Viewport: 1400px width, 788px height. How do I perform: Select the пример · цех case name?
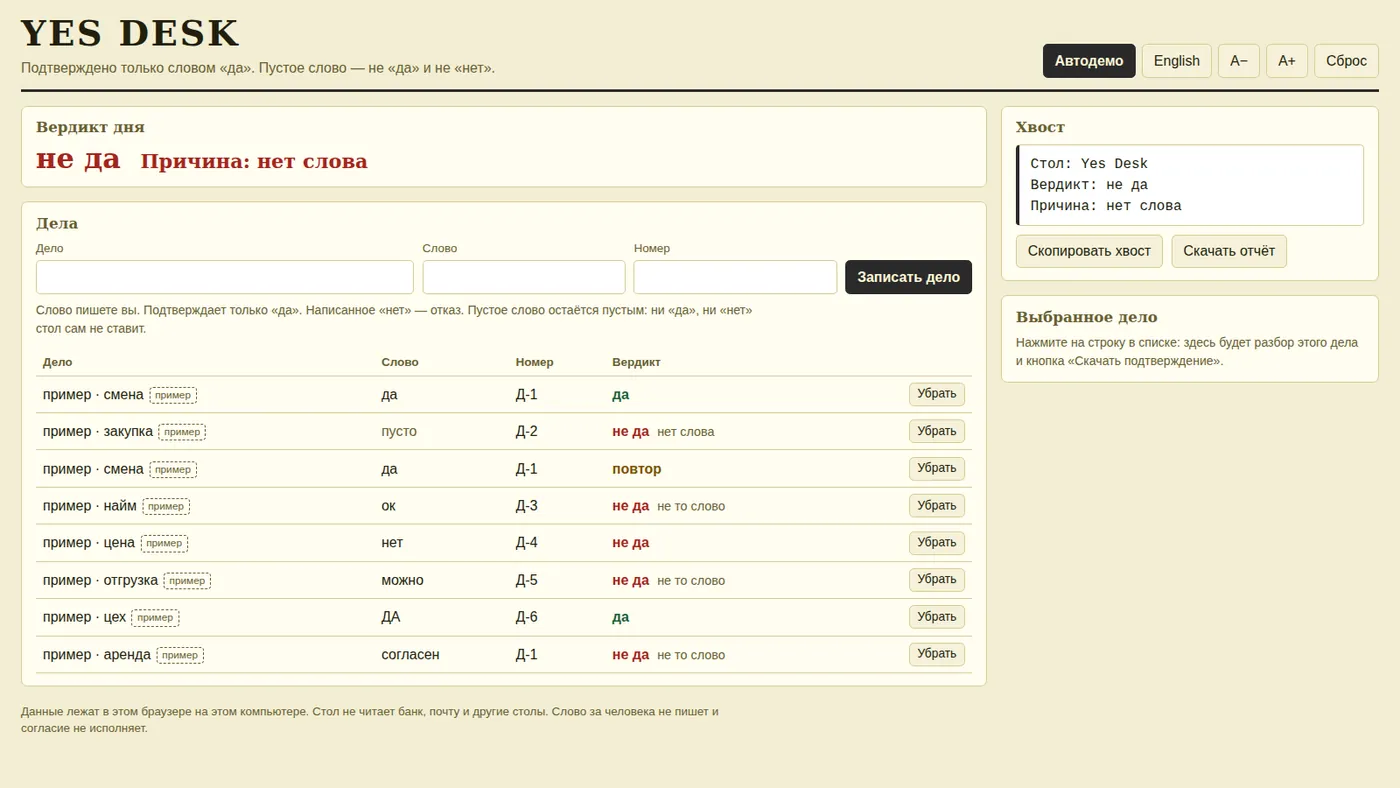(84, 617)
